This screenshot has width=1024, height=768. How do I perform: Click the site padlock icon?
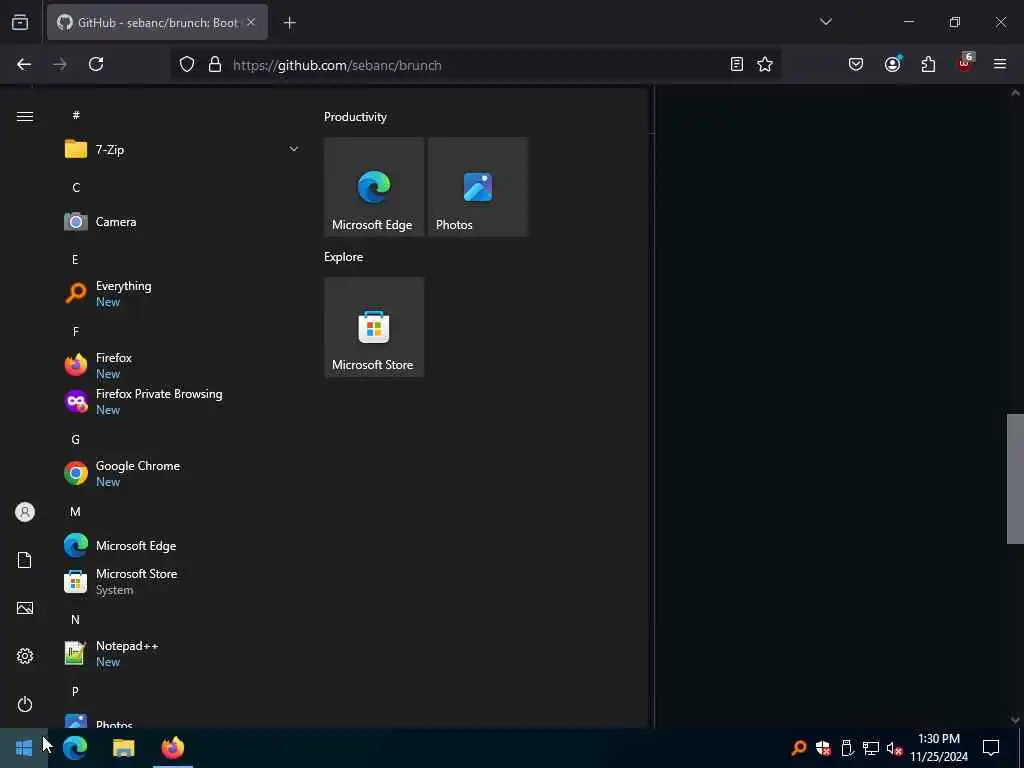[215, 65]
